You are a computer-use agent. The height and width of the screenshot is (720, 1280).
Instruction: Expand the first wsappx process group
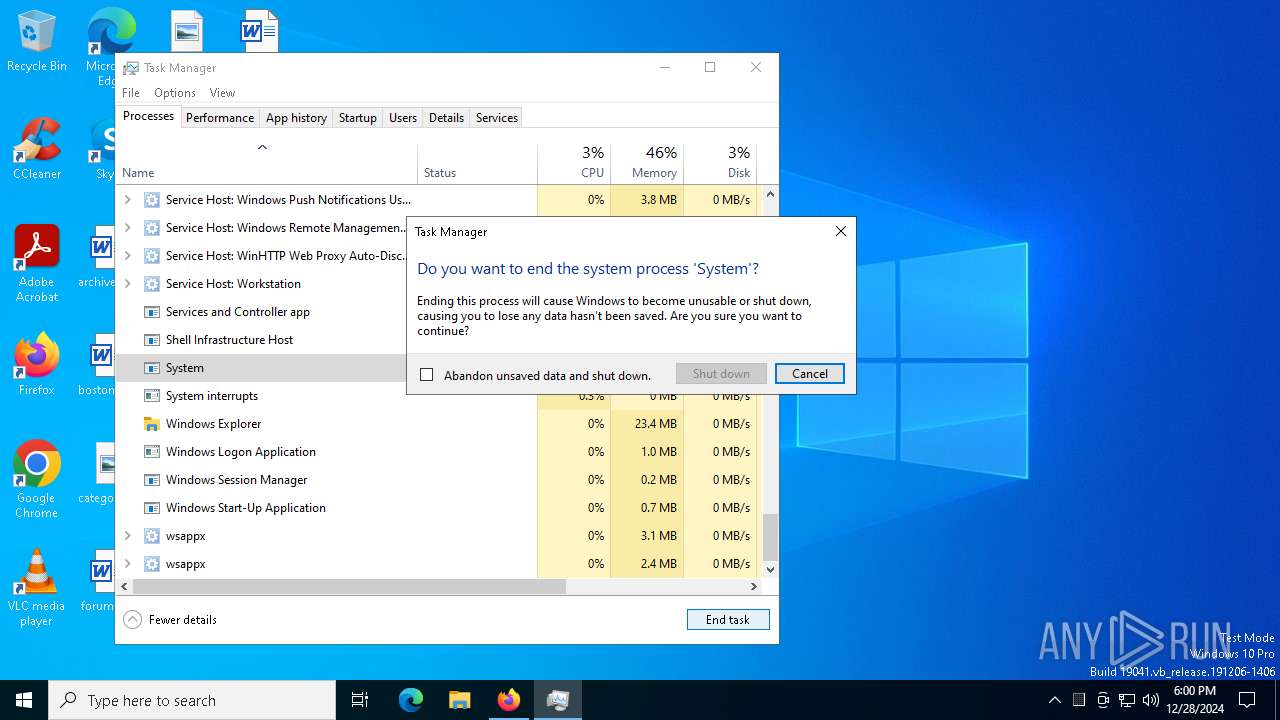(x=127, y=536)
